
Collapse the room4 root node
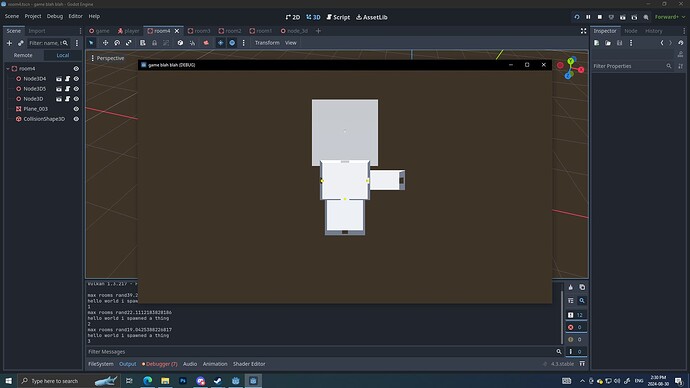[8, 69]
